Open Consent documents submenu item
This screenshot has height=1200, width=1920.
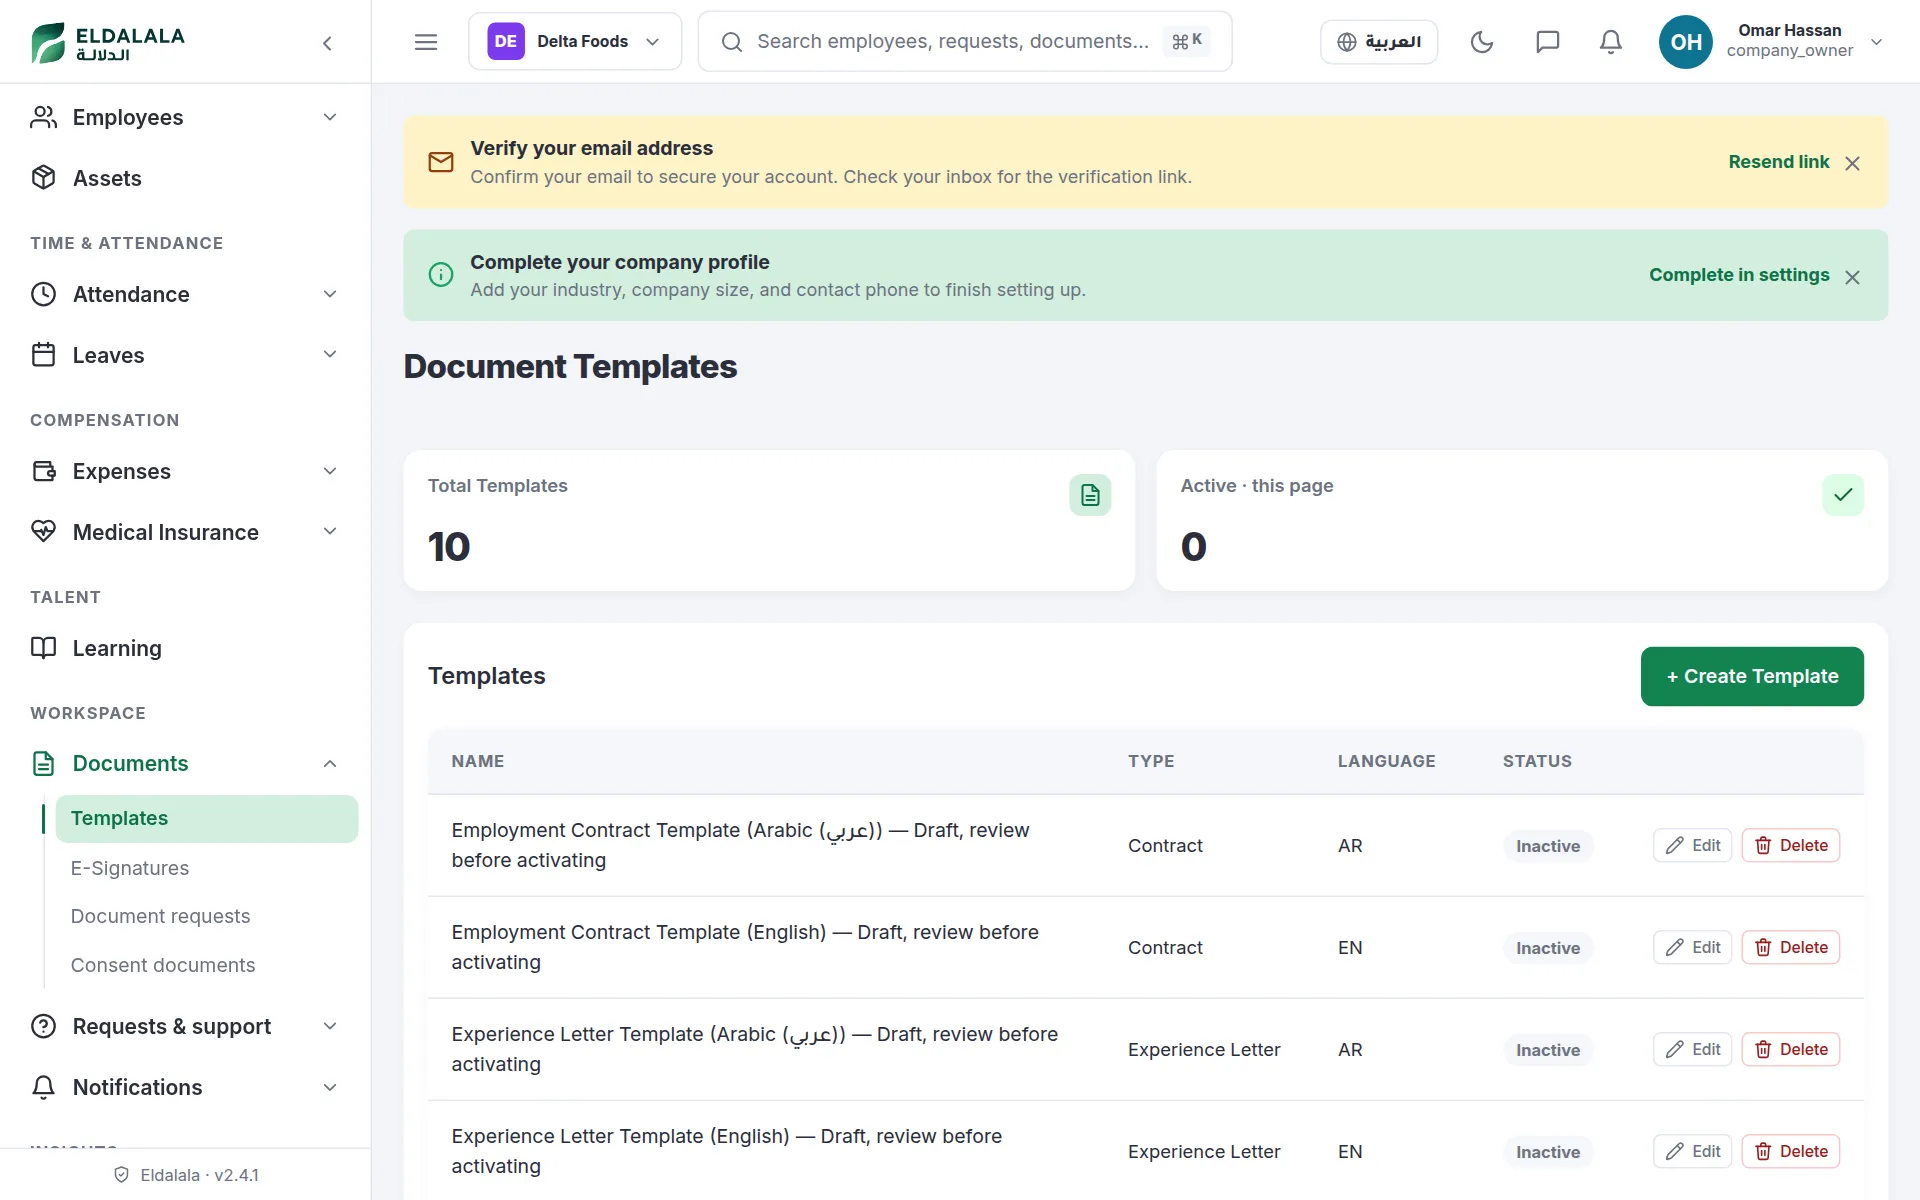[207, 965]
